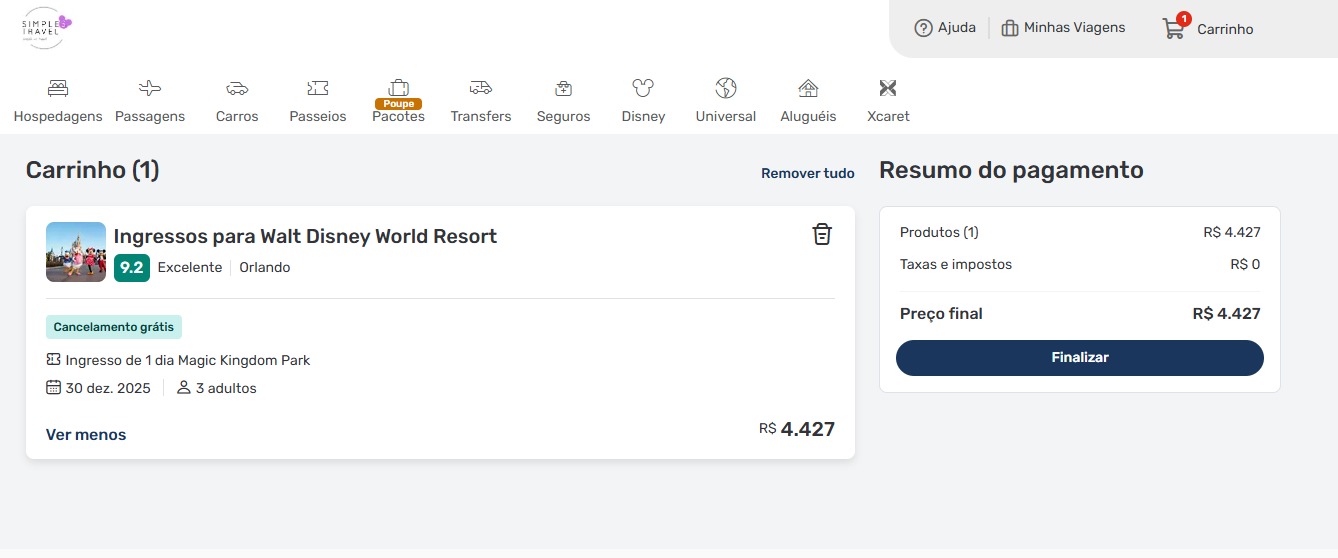Image resolution: width=1338 pixels, height=558 pixels.
Task: Select the Aluguéis house icon
Action: pyautogui.click(x=808, y=88)
